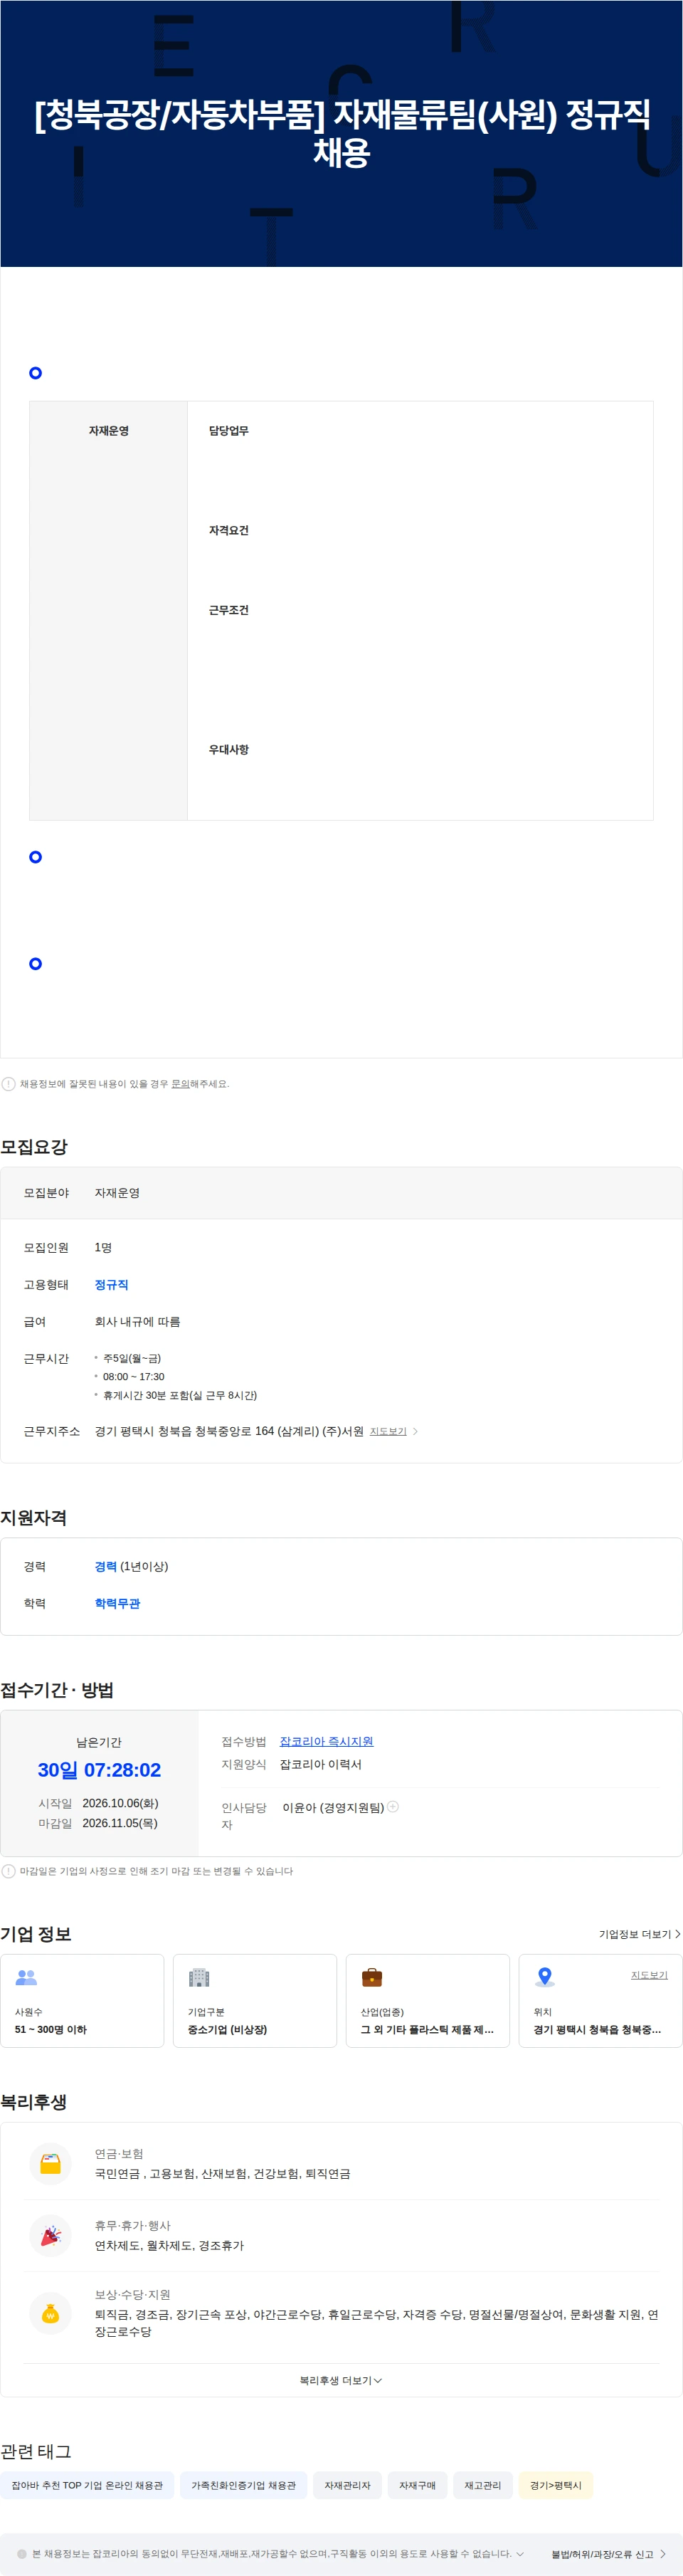
Task: Expand the footer copyright notice chevron
Action: click(x=520, y=2553)
